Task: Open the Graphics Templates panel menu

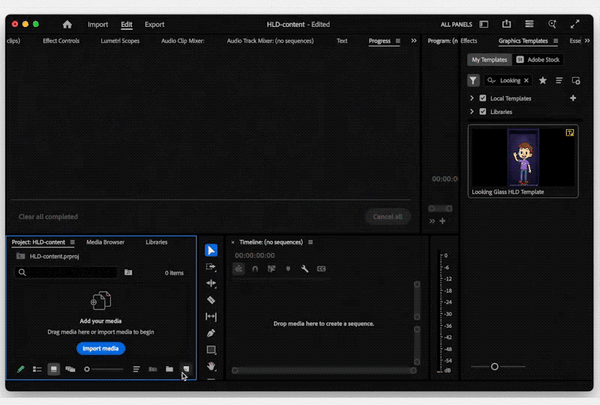Action: pos(556,41)
